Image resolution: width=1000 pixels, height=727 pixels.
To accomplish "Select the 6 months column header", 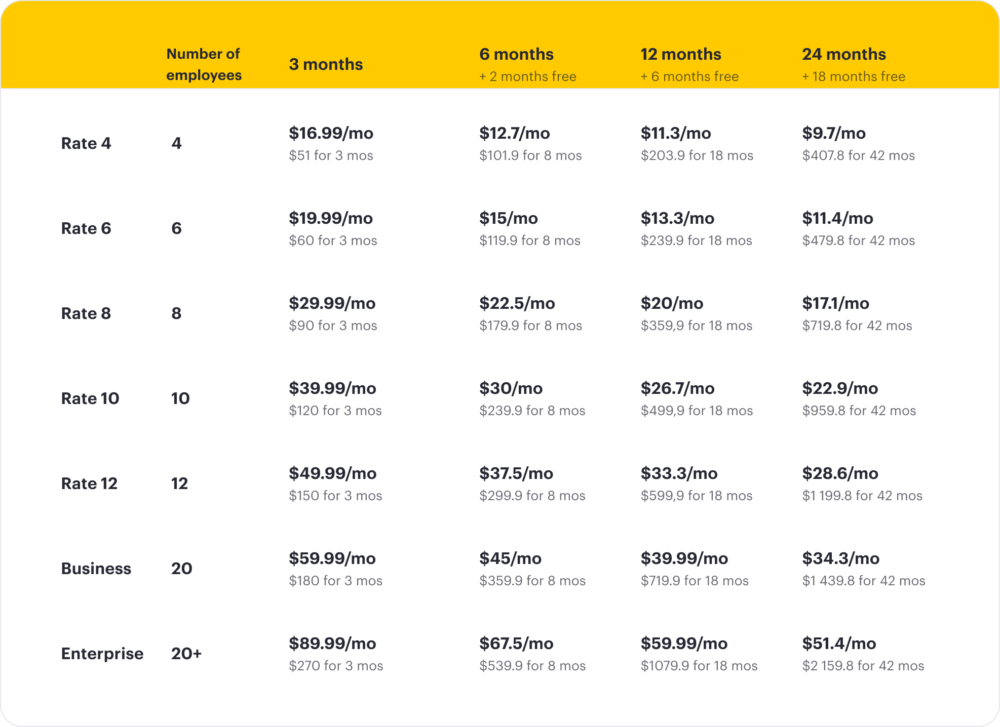I will 516,54.
